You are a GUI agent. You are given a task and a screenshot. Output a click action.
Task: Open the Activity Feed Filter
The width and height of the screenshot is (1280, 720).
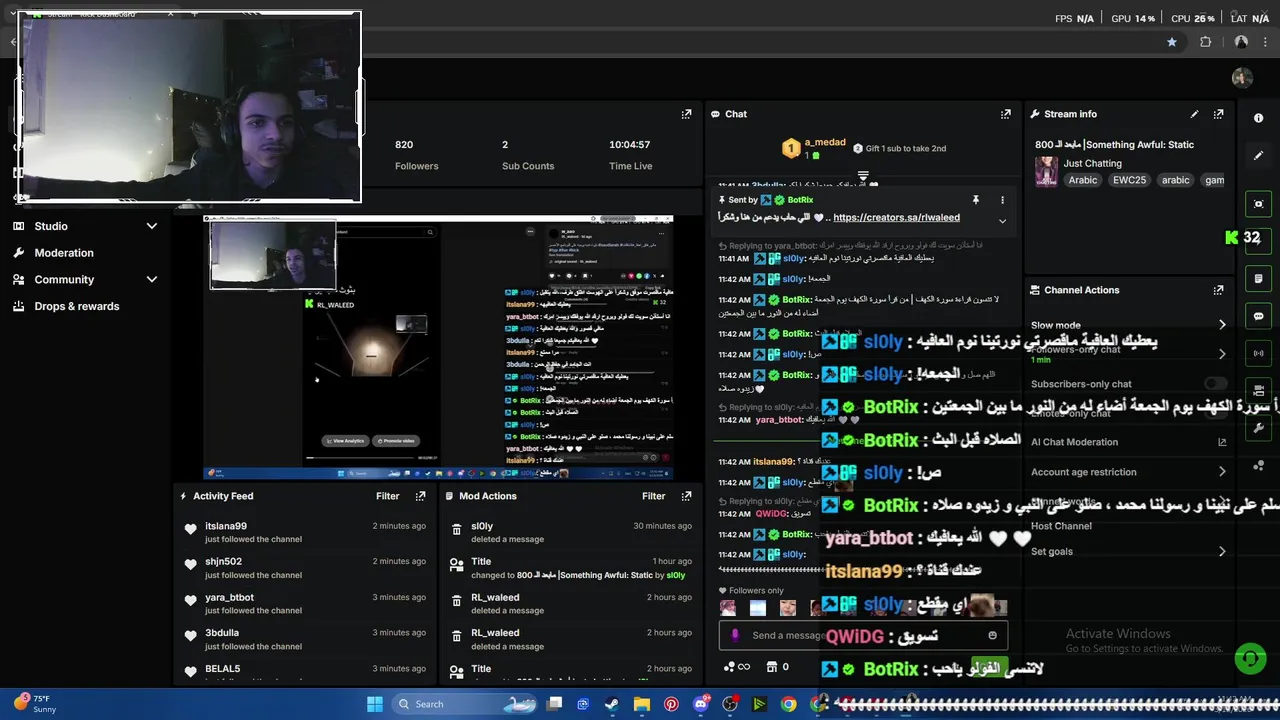pos(388,496)
